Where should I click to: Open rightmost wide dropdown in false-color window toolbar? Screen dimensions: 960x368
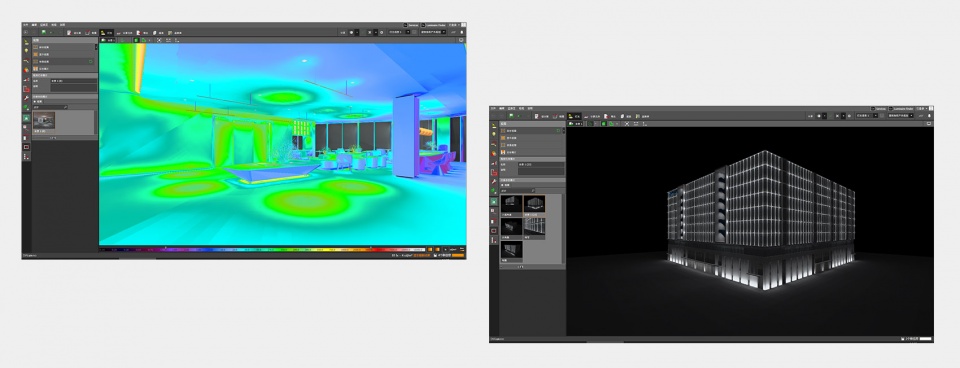(x=433, y=32)
